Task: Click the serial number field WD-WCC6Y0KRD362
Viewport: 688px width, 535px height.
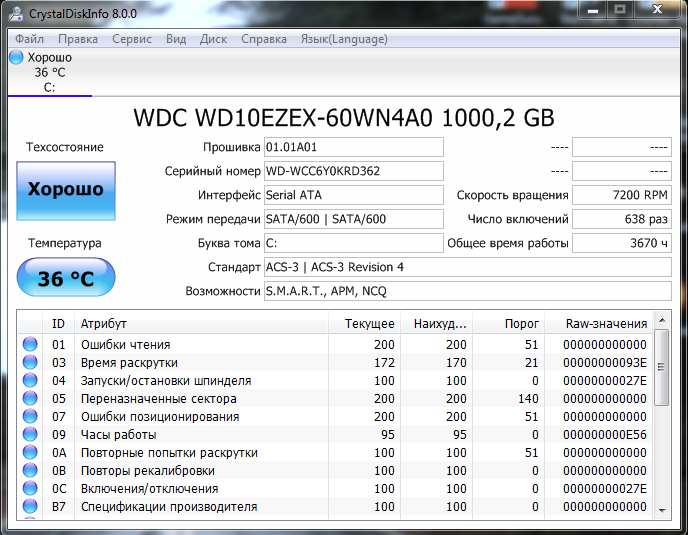Action: [354, 171]
